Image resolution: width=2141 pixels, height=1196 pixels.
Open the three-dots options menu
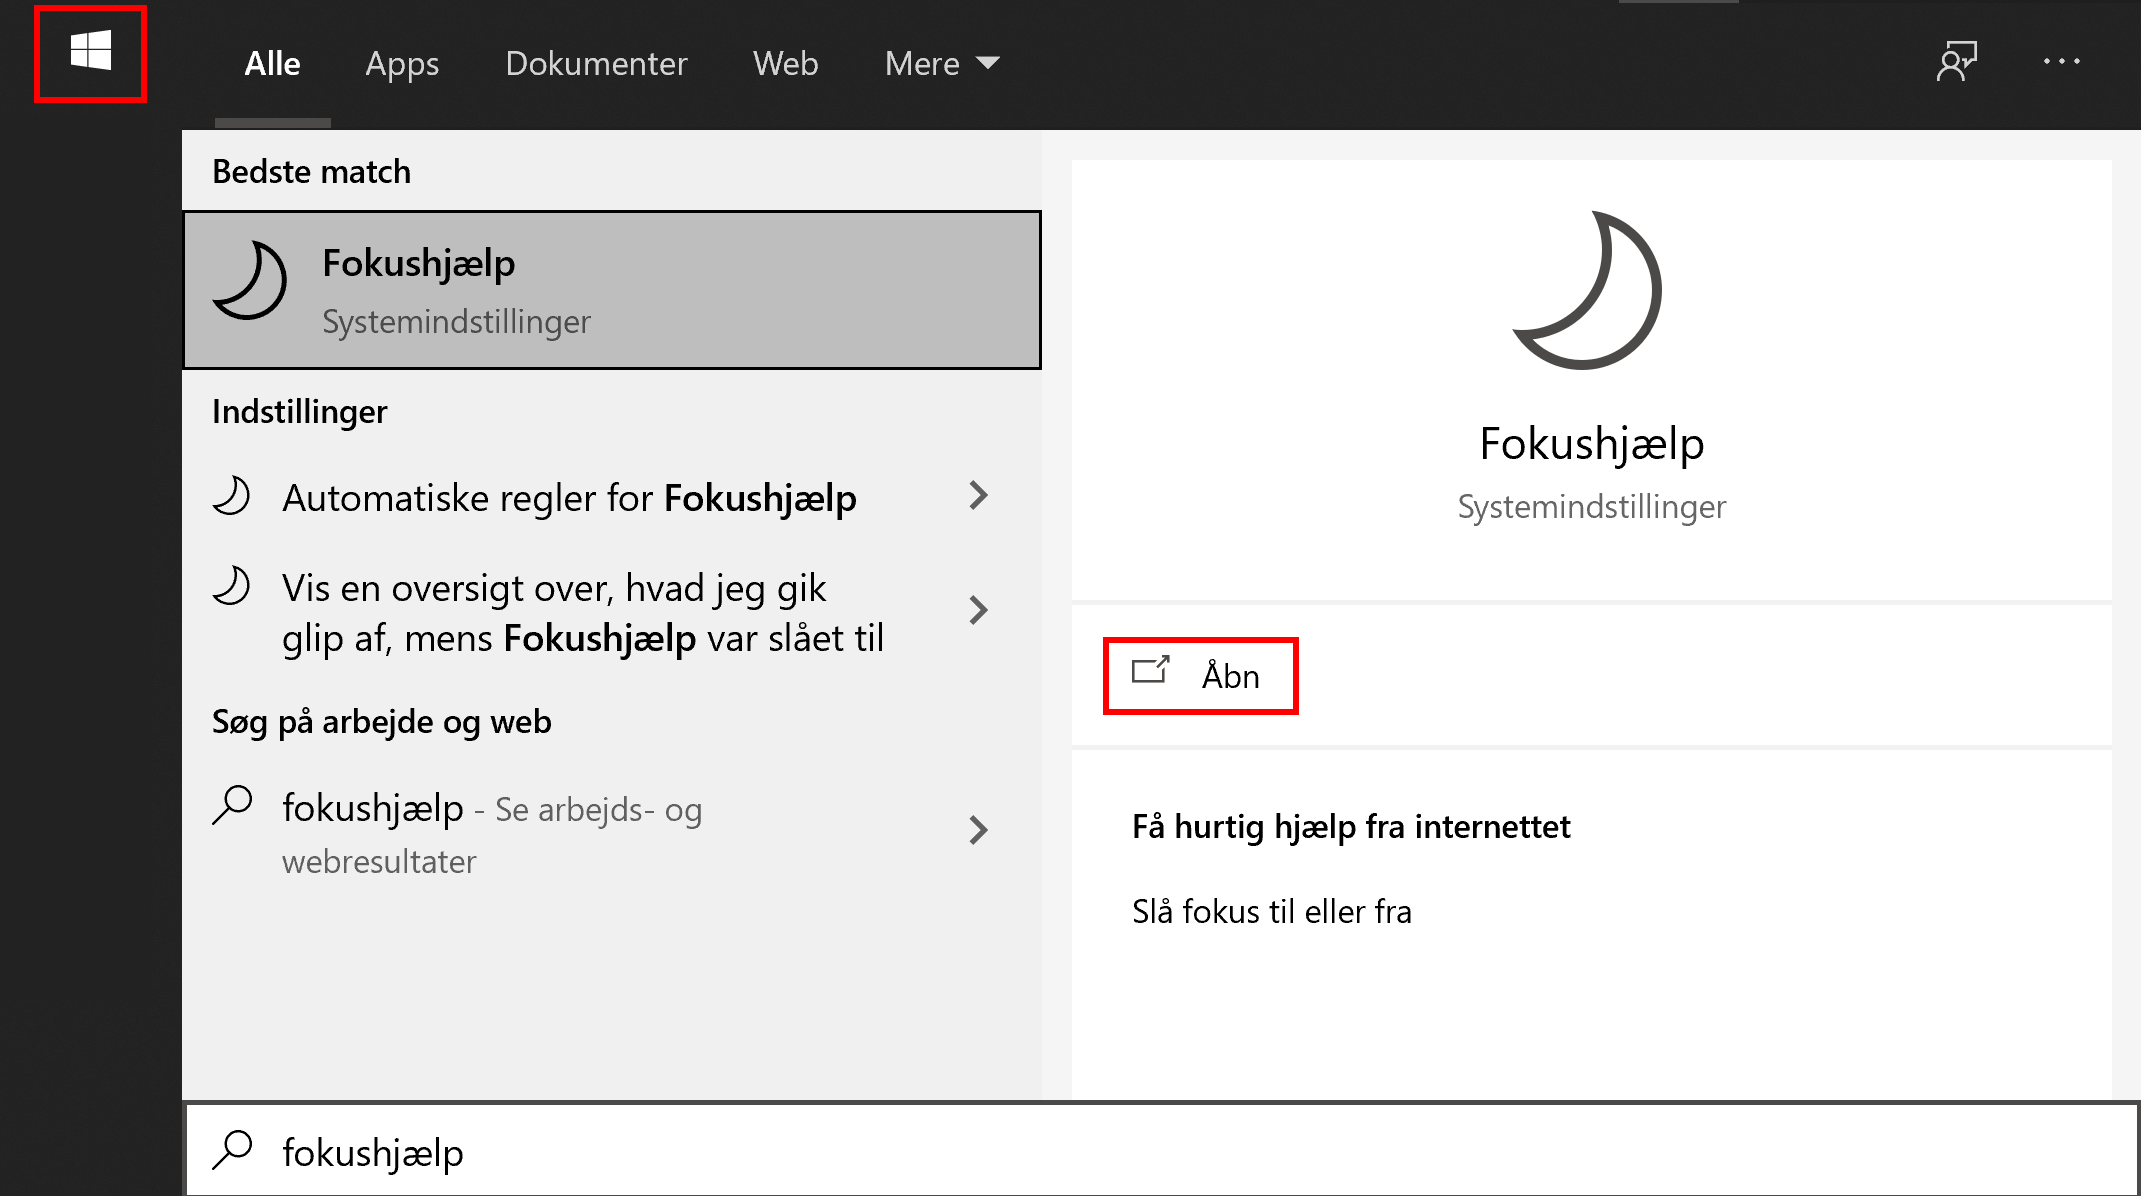[x=2061, y=62]
